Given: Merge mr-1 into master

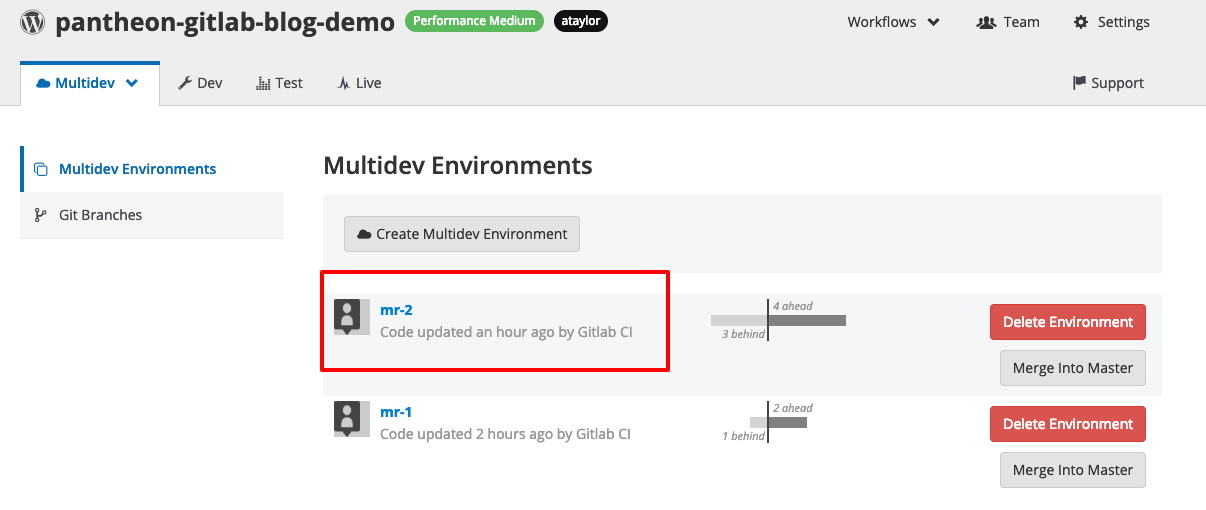Looking at the screenshot, I should tap(1072, 470).
